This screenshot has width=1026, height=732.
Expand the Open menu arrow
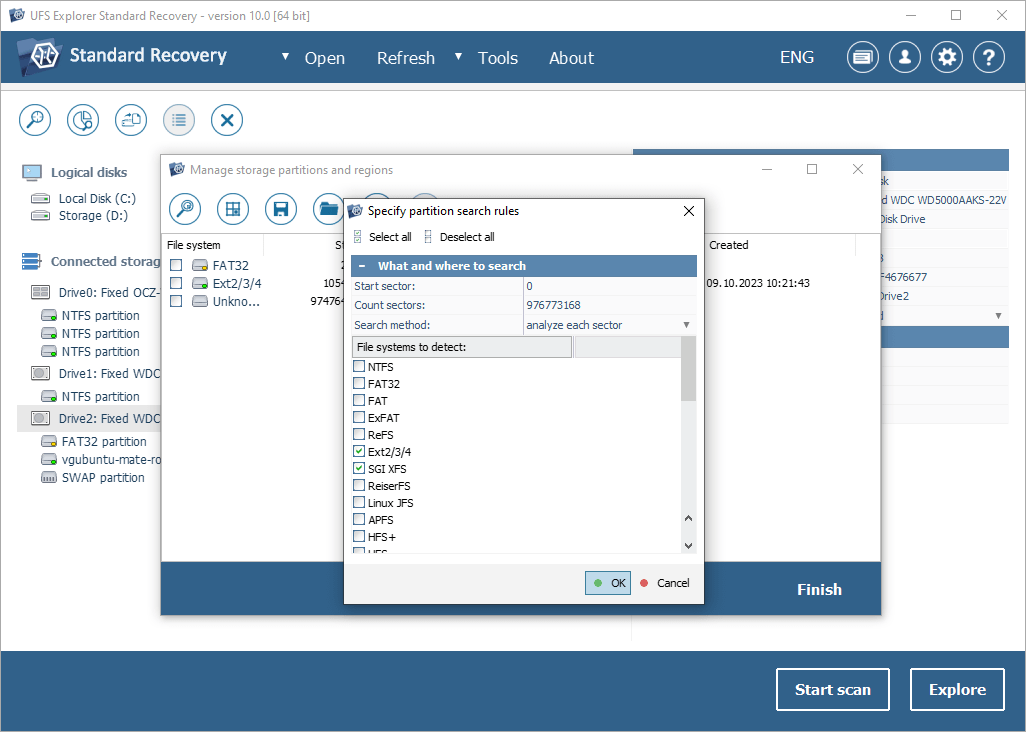(x=285, y=57)
